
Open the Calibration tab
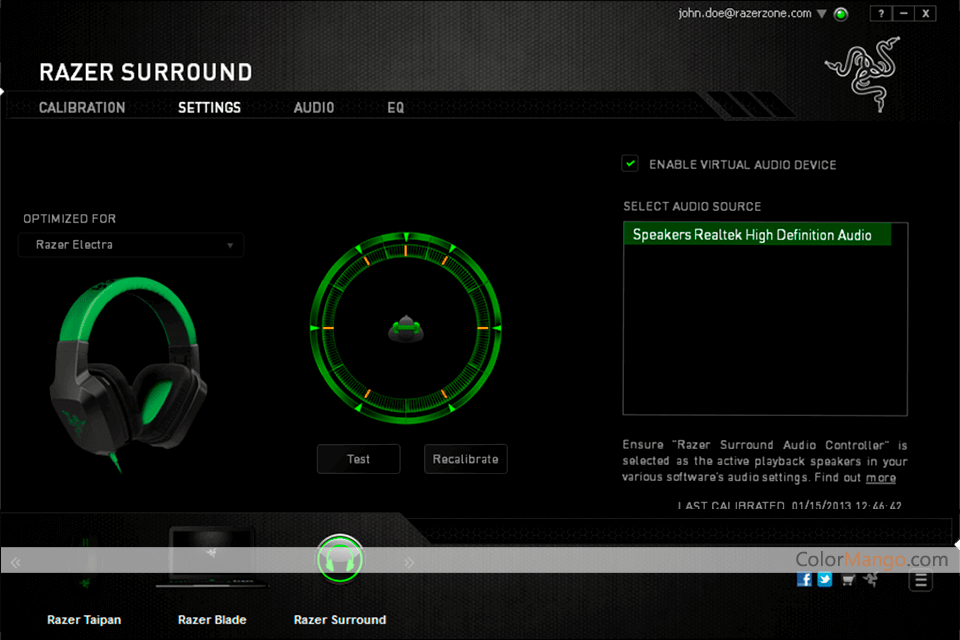82,108
